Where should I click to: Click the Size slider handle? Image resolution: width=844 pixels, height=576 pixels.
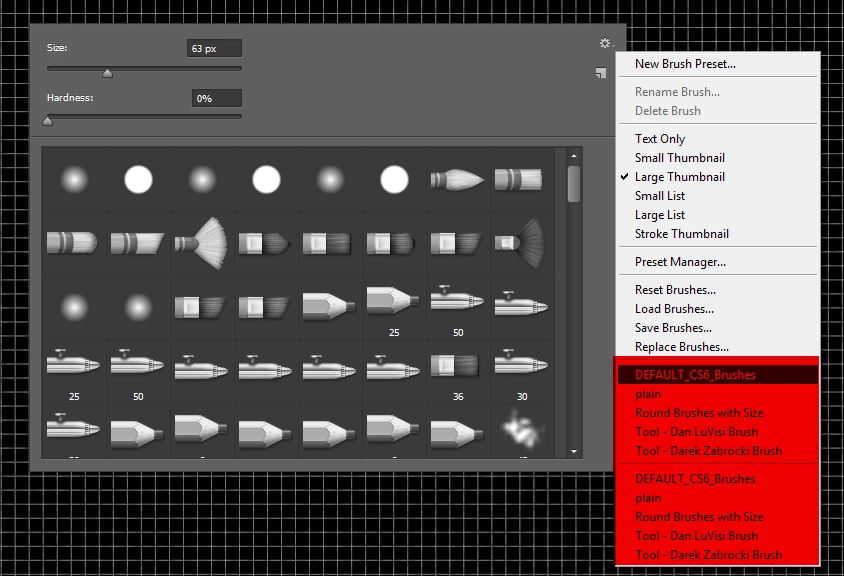click(x=108, y=73)
